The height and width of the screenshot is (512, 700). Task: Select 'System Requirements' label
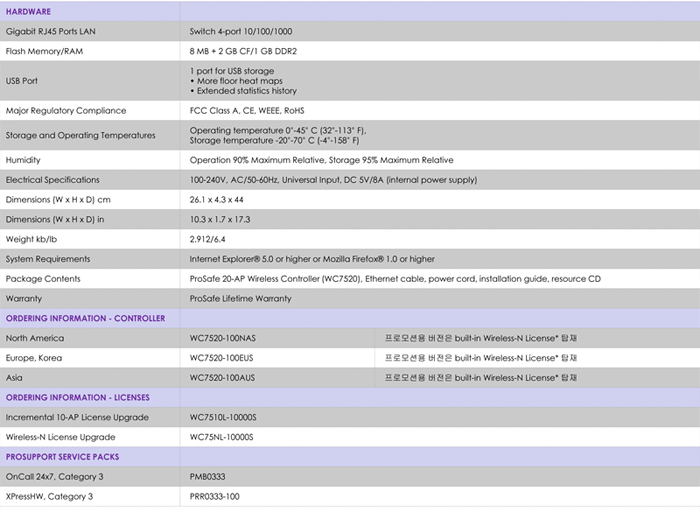click(x=48, y=259)
